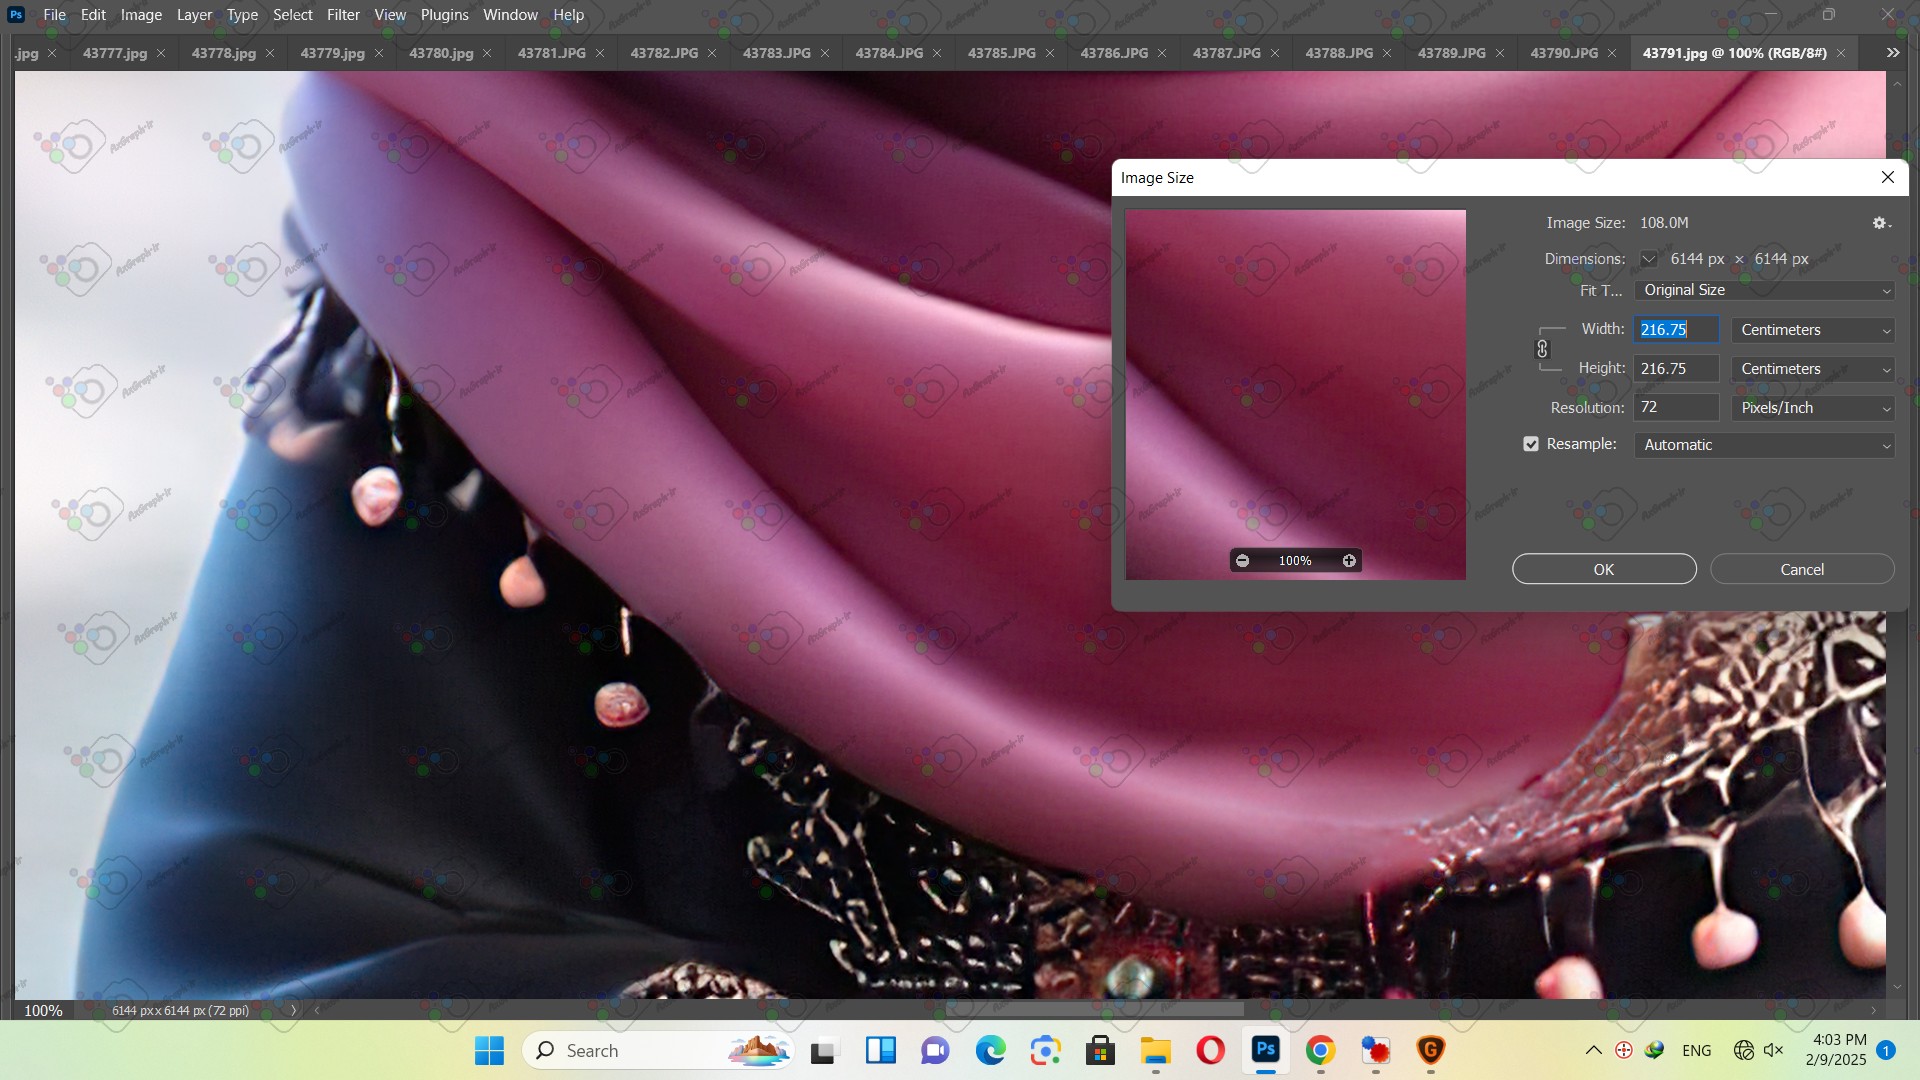Toggle the constrain proportions chain link
The height and width of the screenshot is (1080, 1920).
pyautogui.click(x=1542, y=349)
